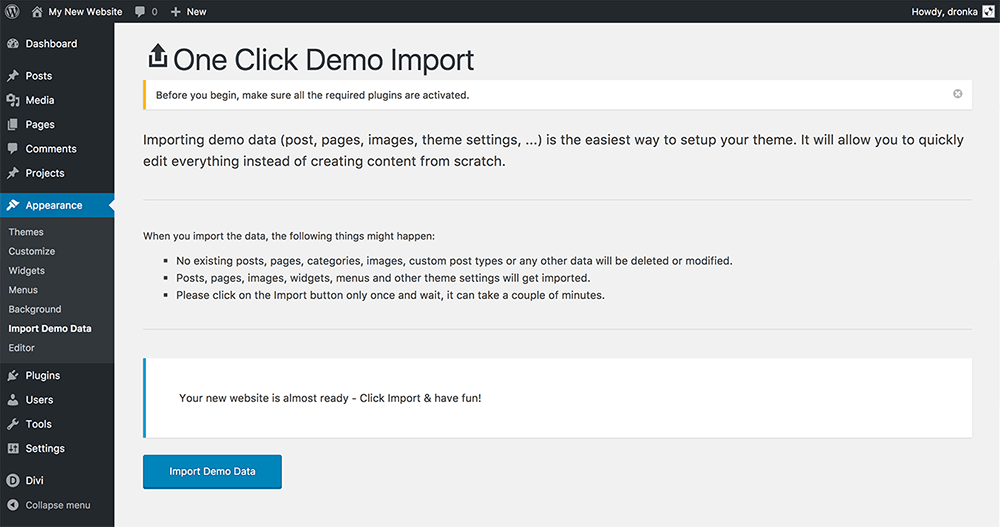The height and width of the screenshot is (527, 1000).
Task: Click the Pages icon in sidebar
Action: 13,124
